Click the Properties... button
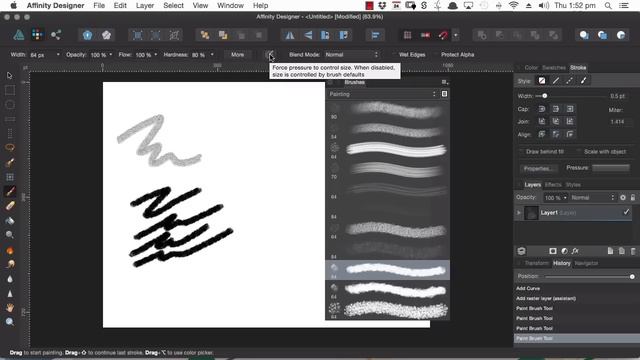The image size is (640, 360). click(x=538, y=168)
